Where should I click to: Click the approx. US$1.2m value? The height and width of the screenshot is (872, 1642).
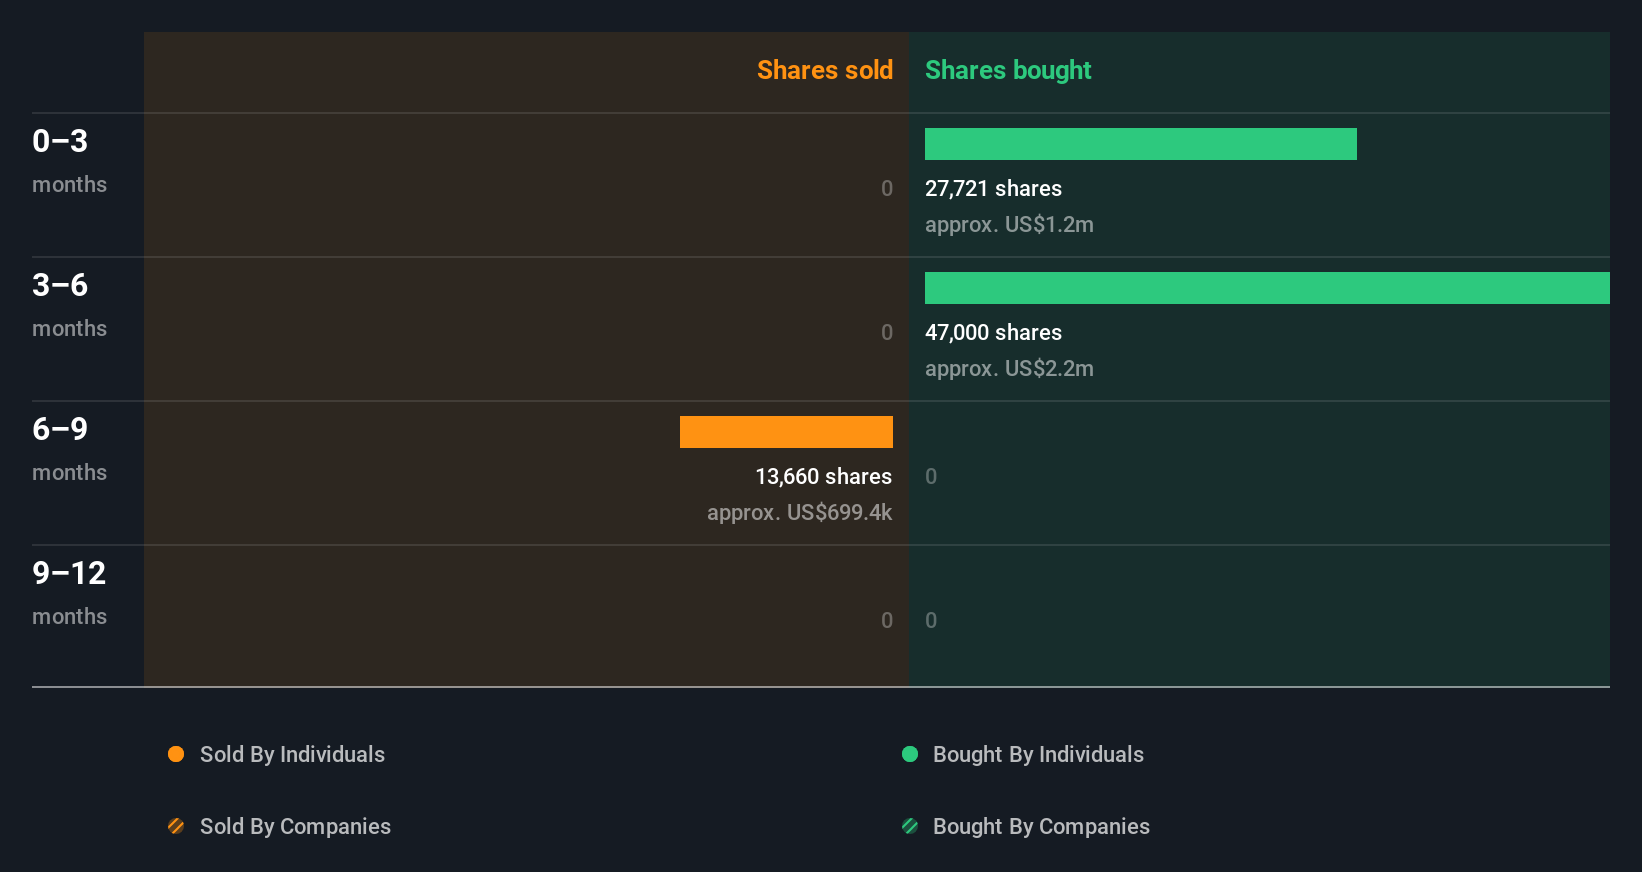click(x=1009, y=224)
